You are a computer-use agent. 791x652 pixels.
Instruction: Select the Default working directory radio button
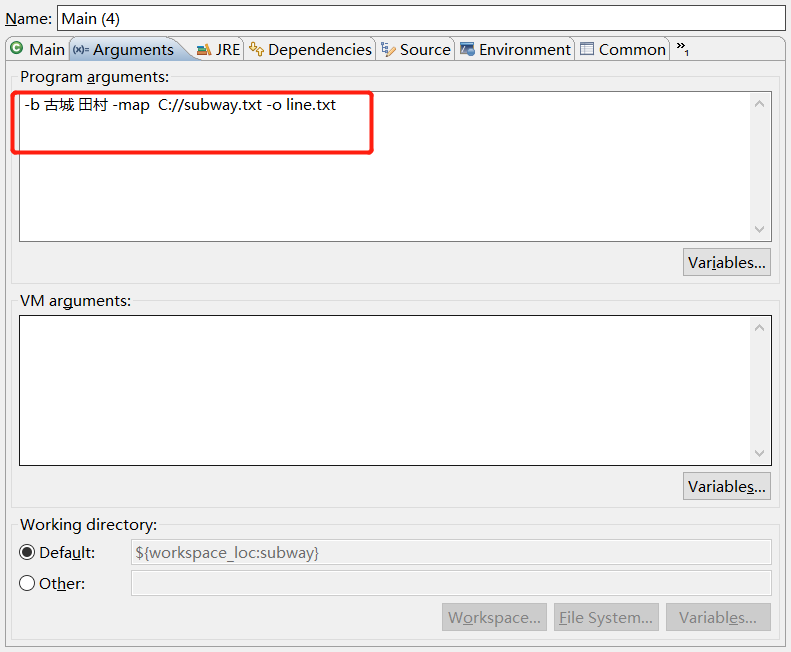tap(27, 553)
